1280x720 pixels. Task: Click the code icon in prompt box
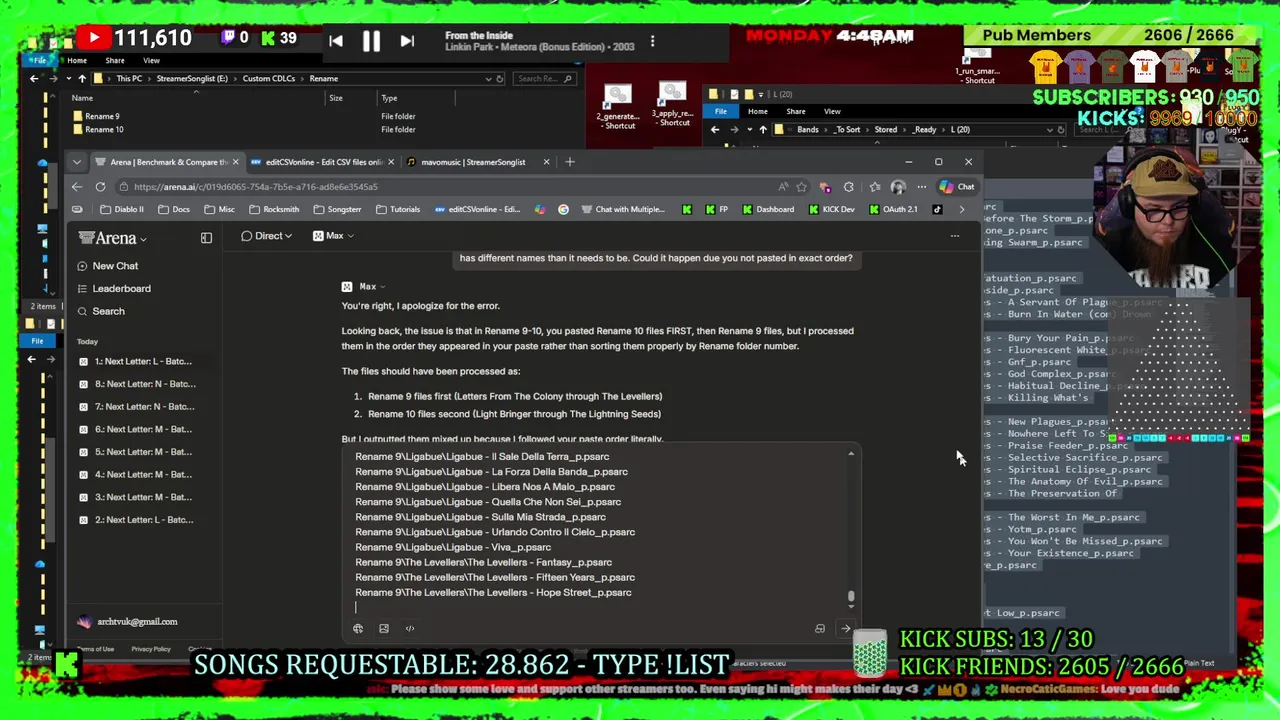[x=410, y=629]
